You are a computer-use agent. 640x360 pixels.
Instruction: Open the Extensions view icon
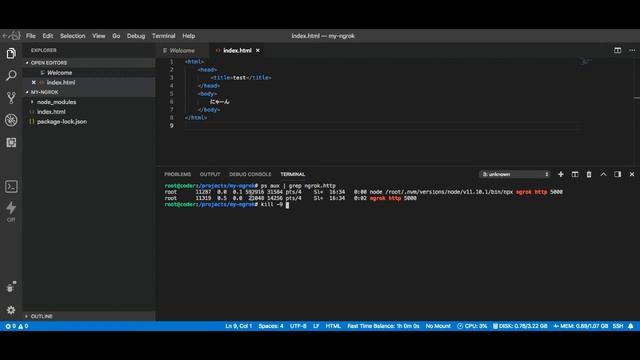point(11,142)
